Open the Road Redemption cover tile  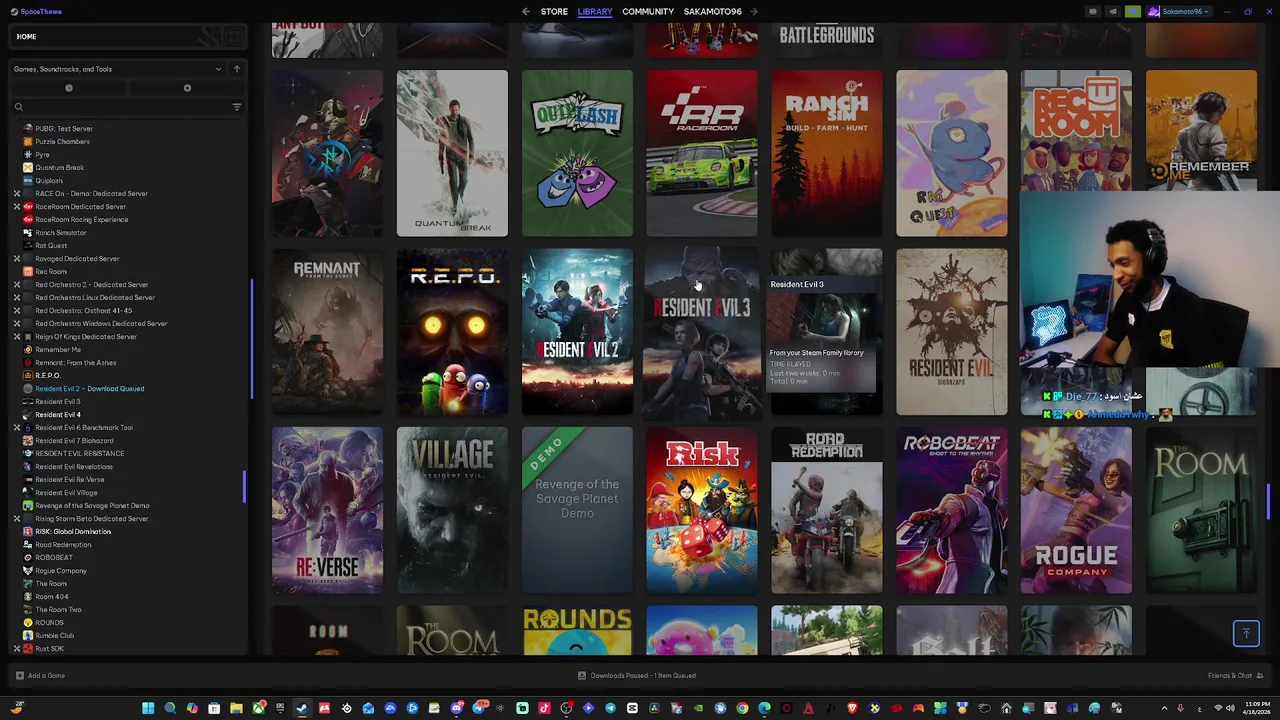[827, 510]
